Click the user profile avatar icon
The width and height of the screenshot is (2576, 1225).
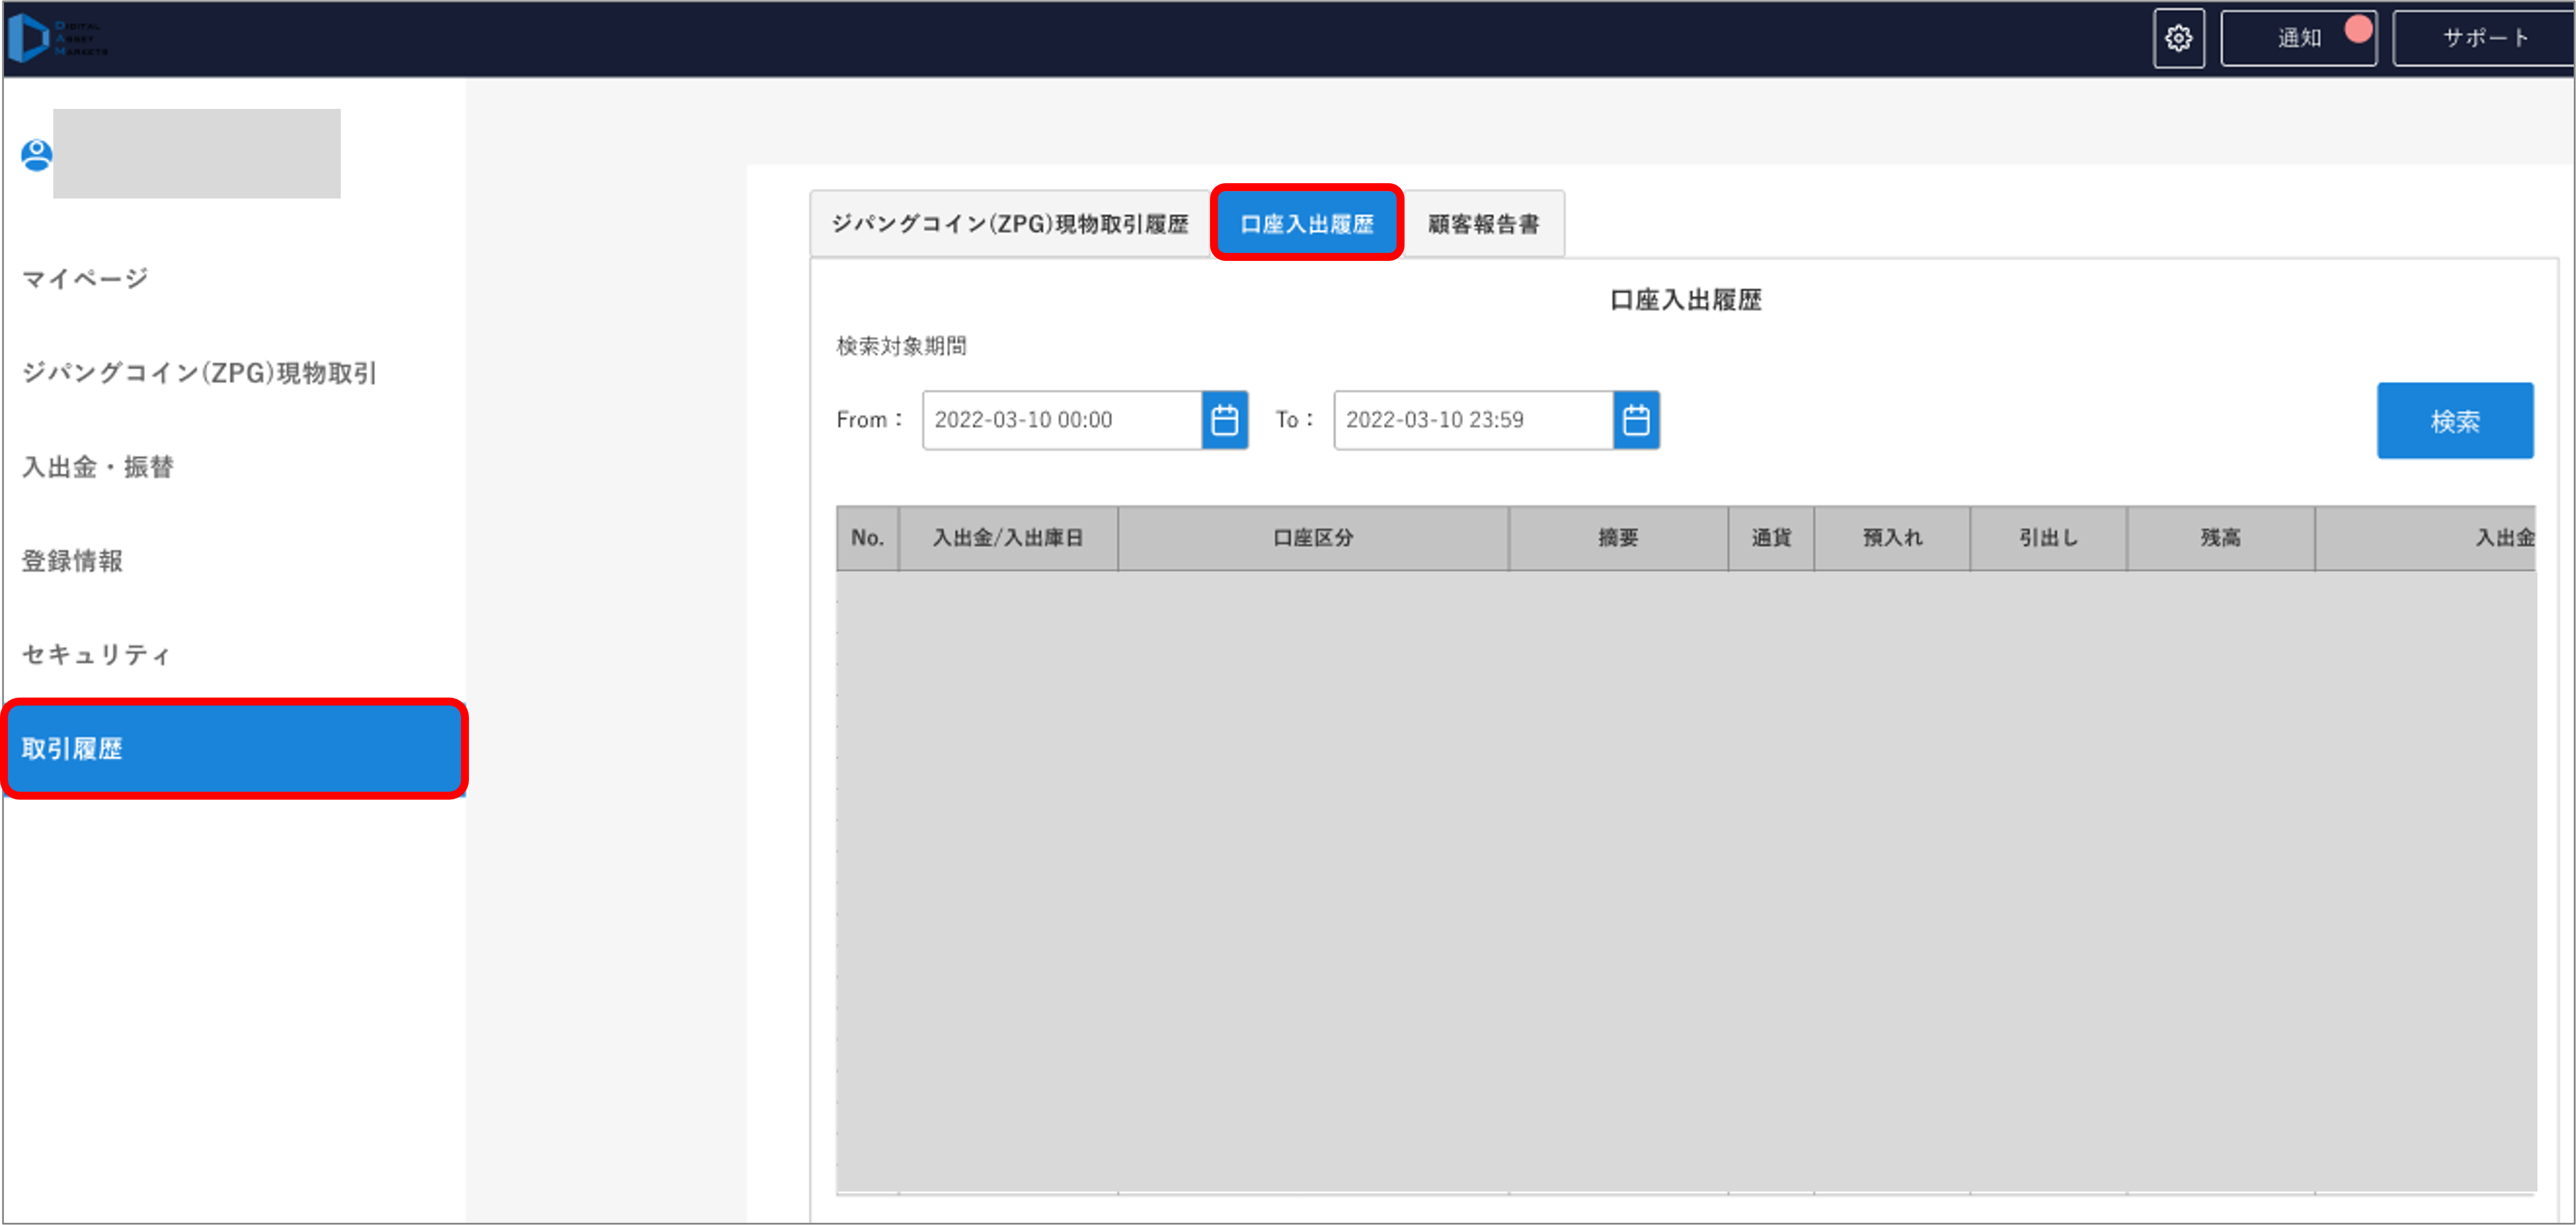[x=35, y=153]
